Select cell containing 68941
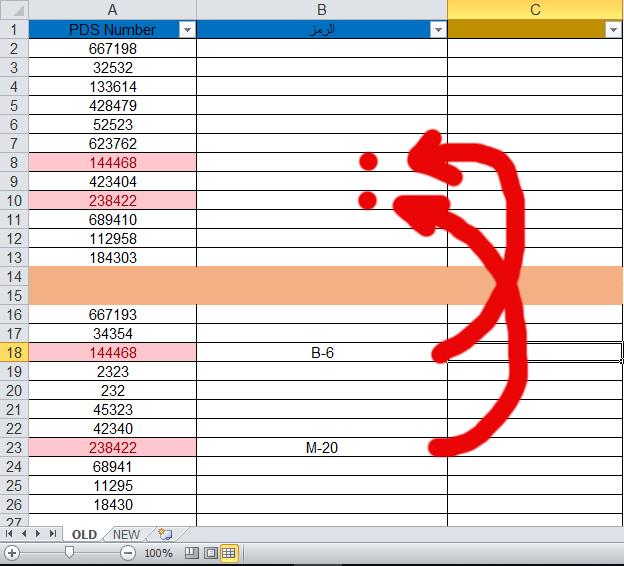The height and width of the screenshot is (566, 624). click(113, 466)
